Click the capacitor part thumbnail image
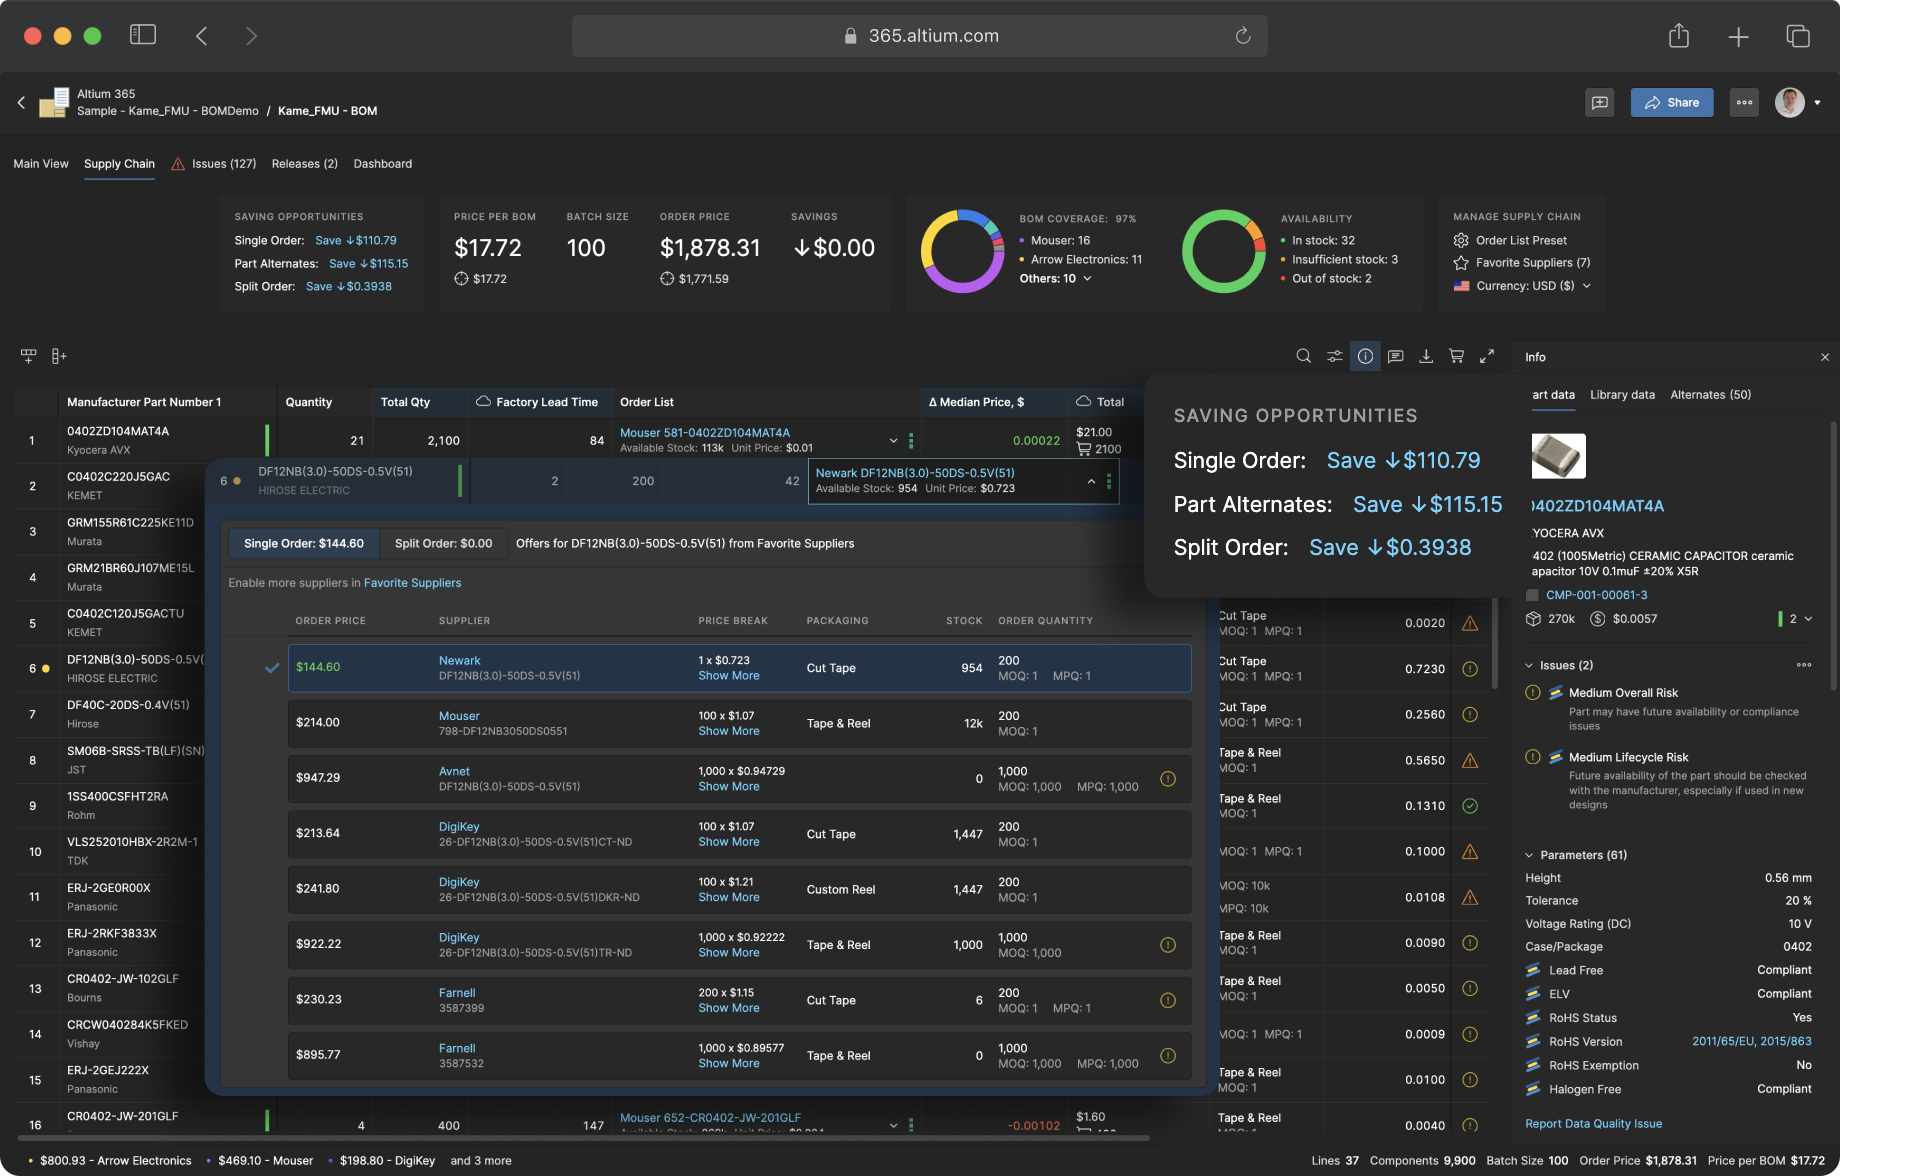The width and height of the screenshot is (1920, 1176). click(1558, 456)
